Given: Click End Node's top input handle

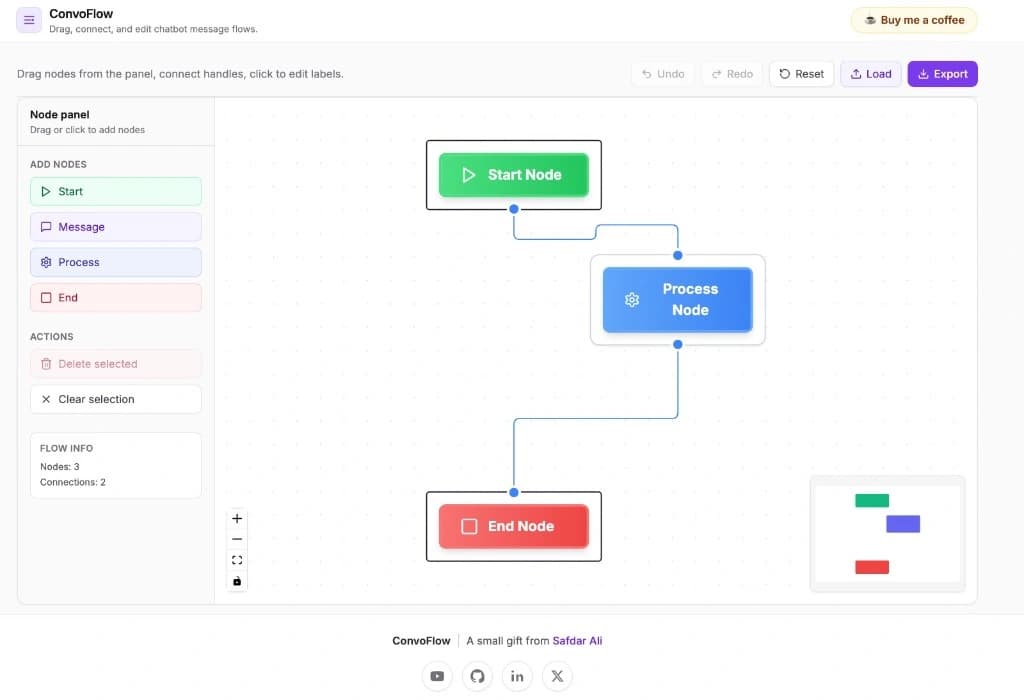Looking at the screenshot, I should coord(514,492).
